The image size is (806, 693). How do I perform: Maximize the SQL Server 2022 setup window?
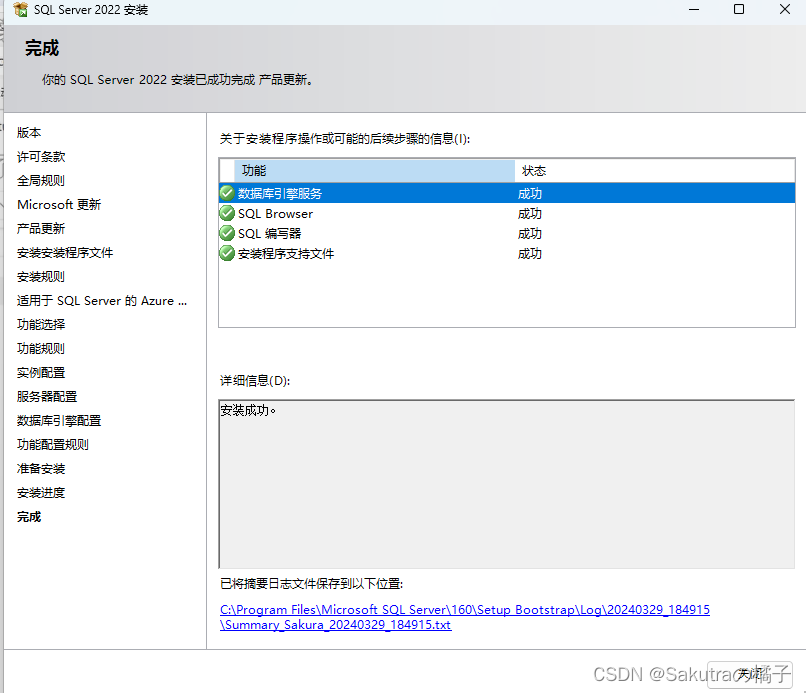739,9
